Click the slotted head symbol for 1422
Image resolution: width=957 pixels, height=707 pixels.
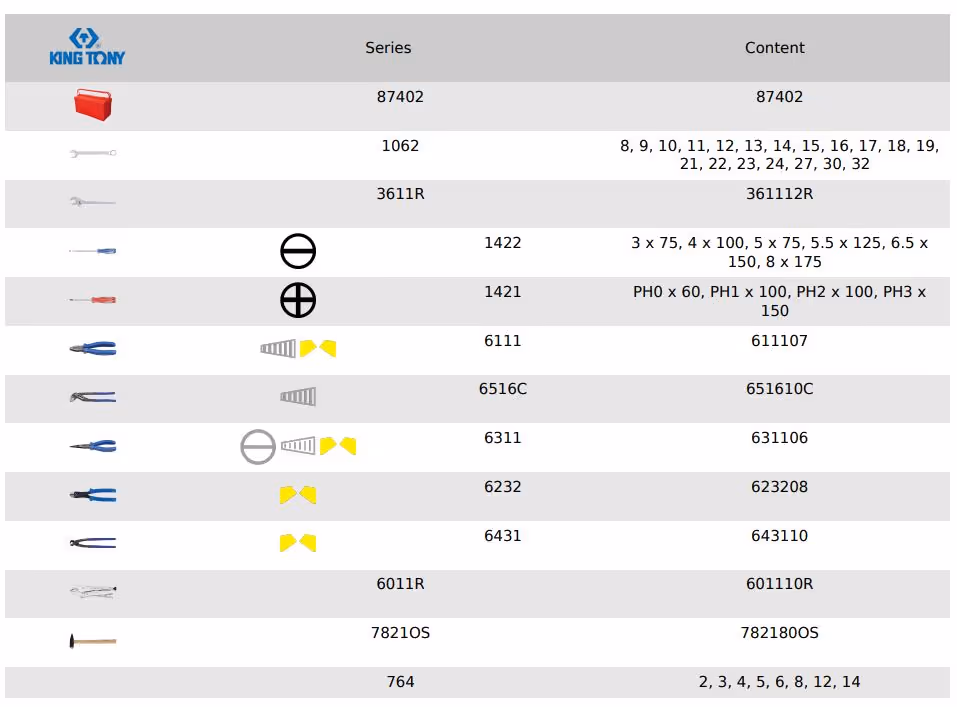pyautogui.click(x=298, y=252)
